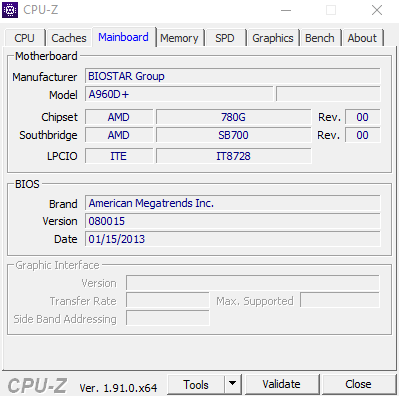
Task: Click the Southbridge AMD vendor value
Action: (x=119, y=135)
